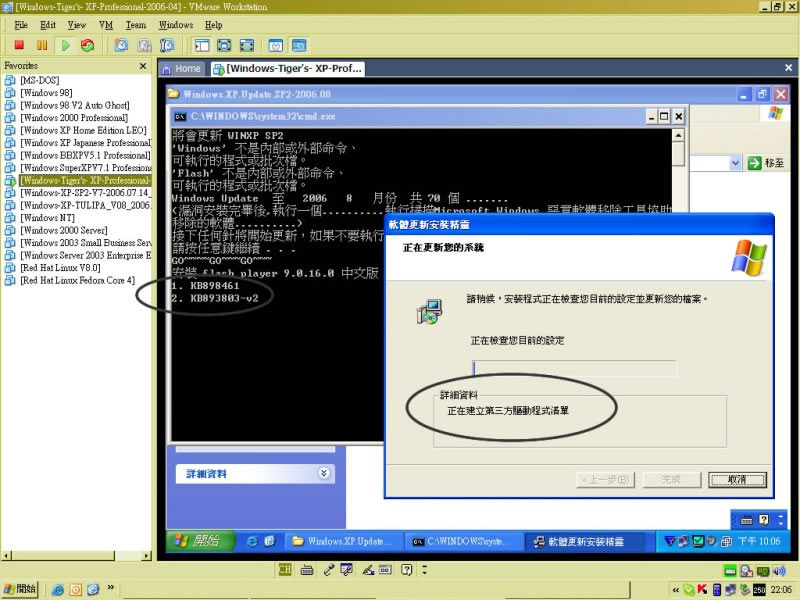Open the Explorer address bar dropdown
Screen dimensions: 800x600
(735, 163)
